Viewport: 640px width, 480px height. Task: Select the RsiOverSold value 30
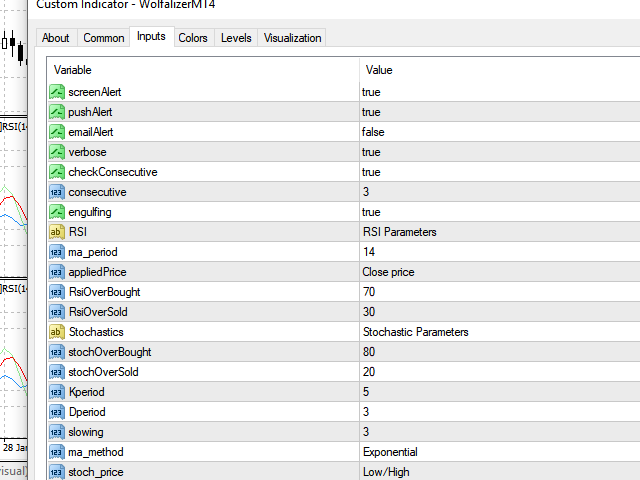pos(369,312)
